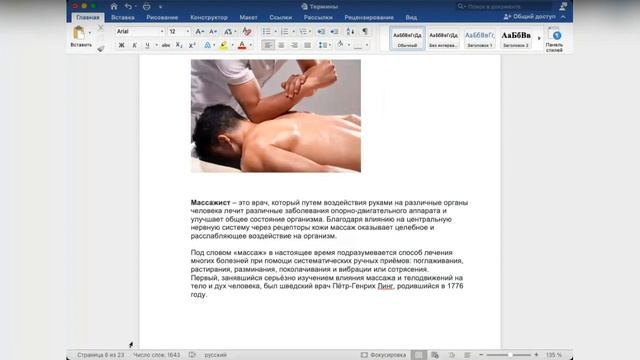Apply yellow text highlight color
This screenshot has height=360, width=640.
[223, 45]
